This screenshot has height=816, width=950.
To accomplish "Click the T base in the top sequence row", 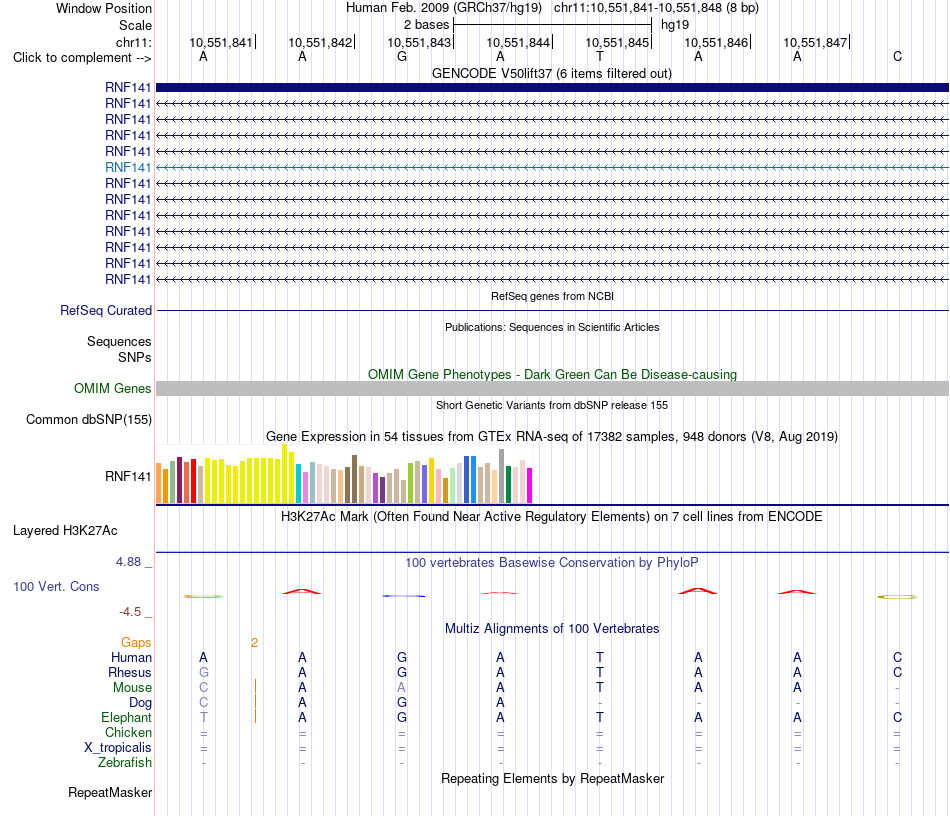I will point(600,56).
